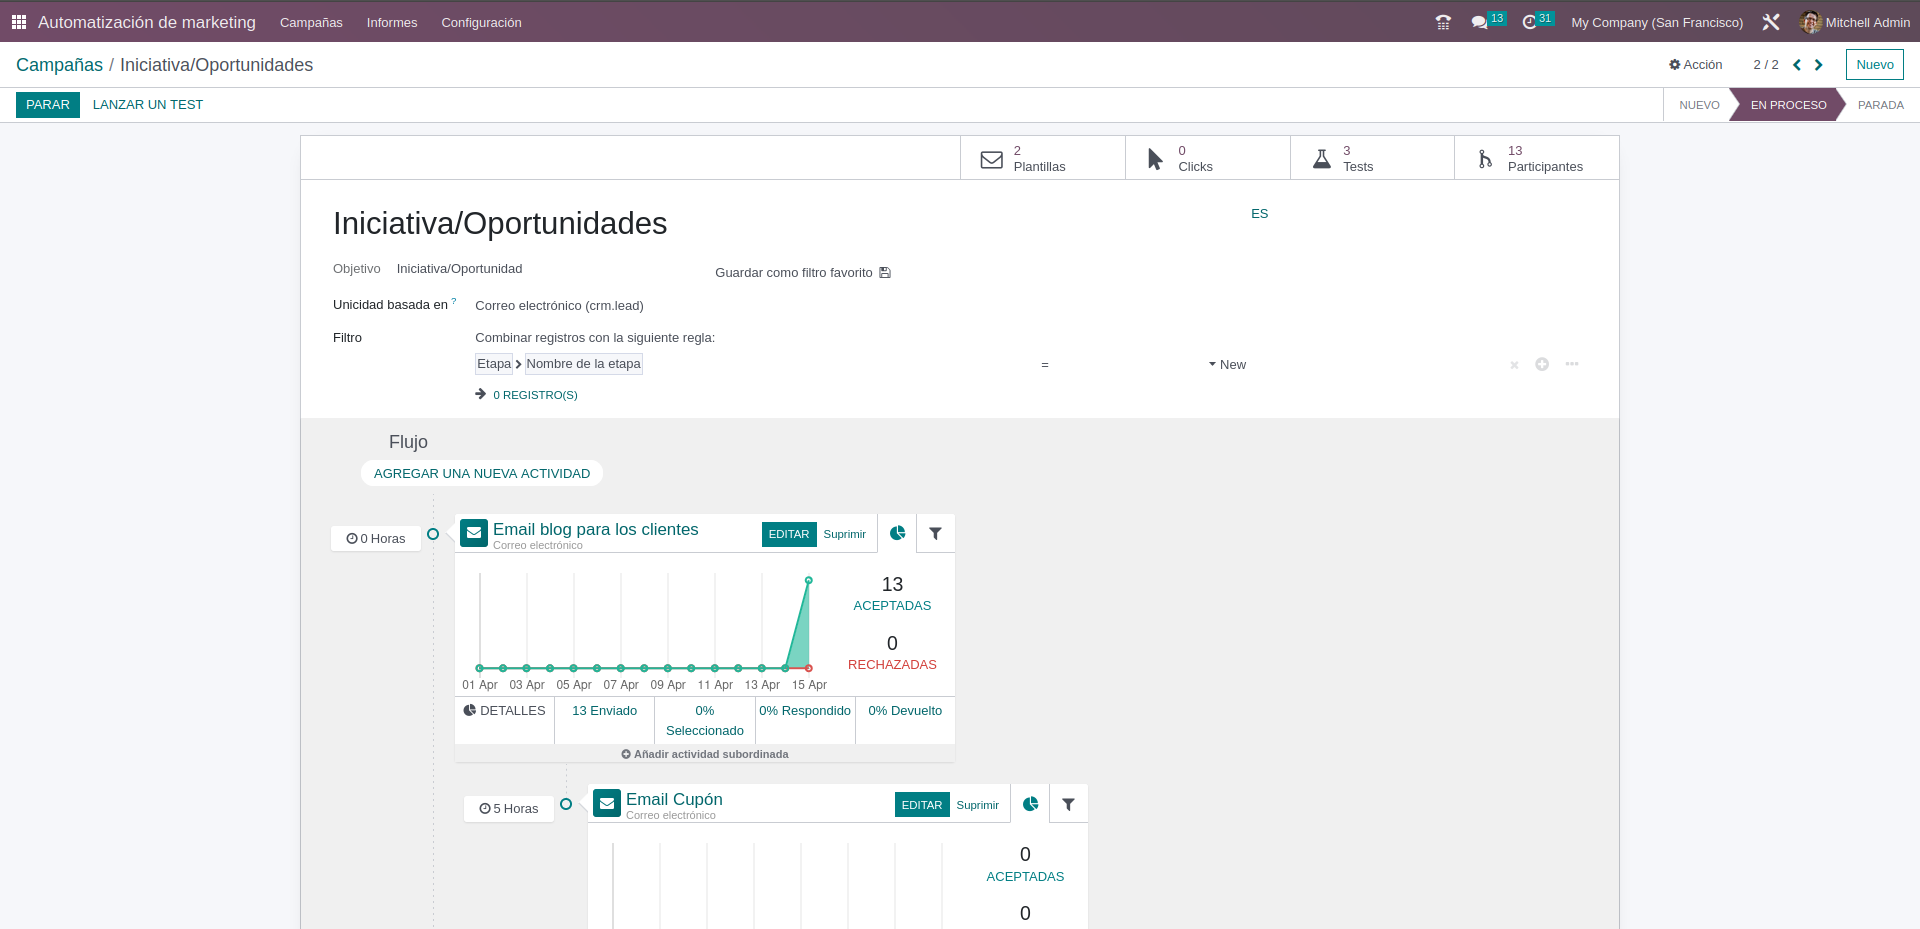Open the 0 REGISTRO(S) link
This screenshot has width=1920, height=929.
click(535, 395)
